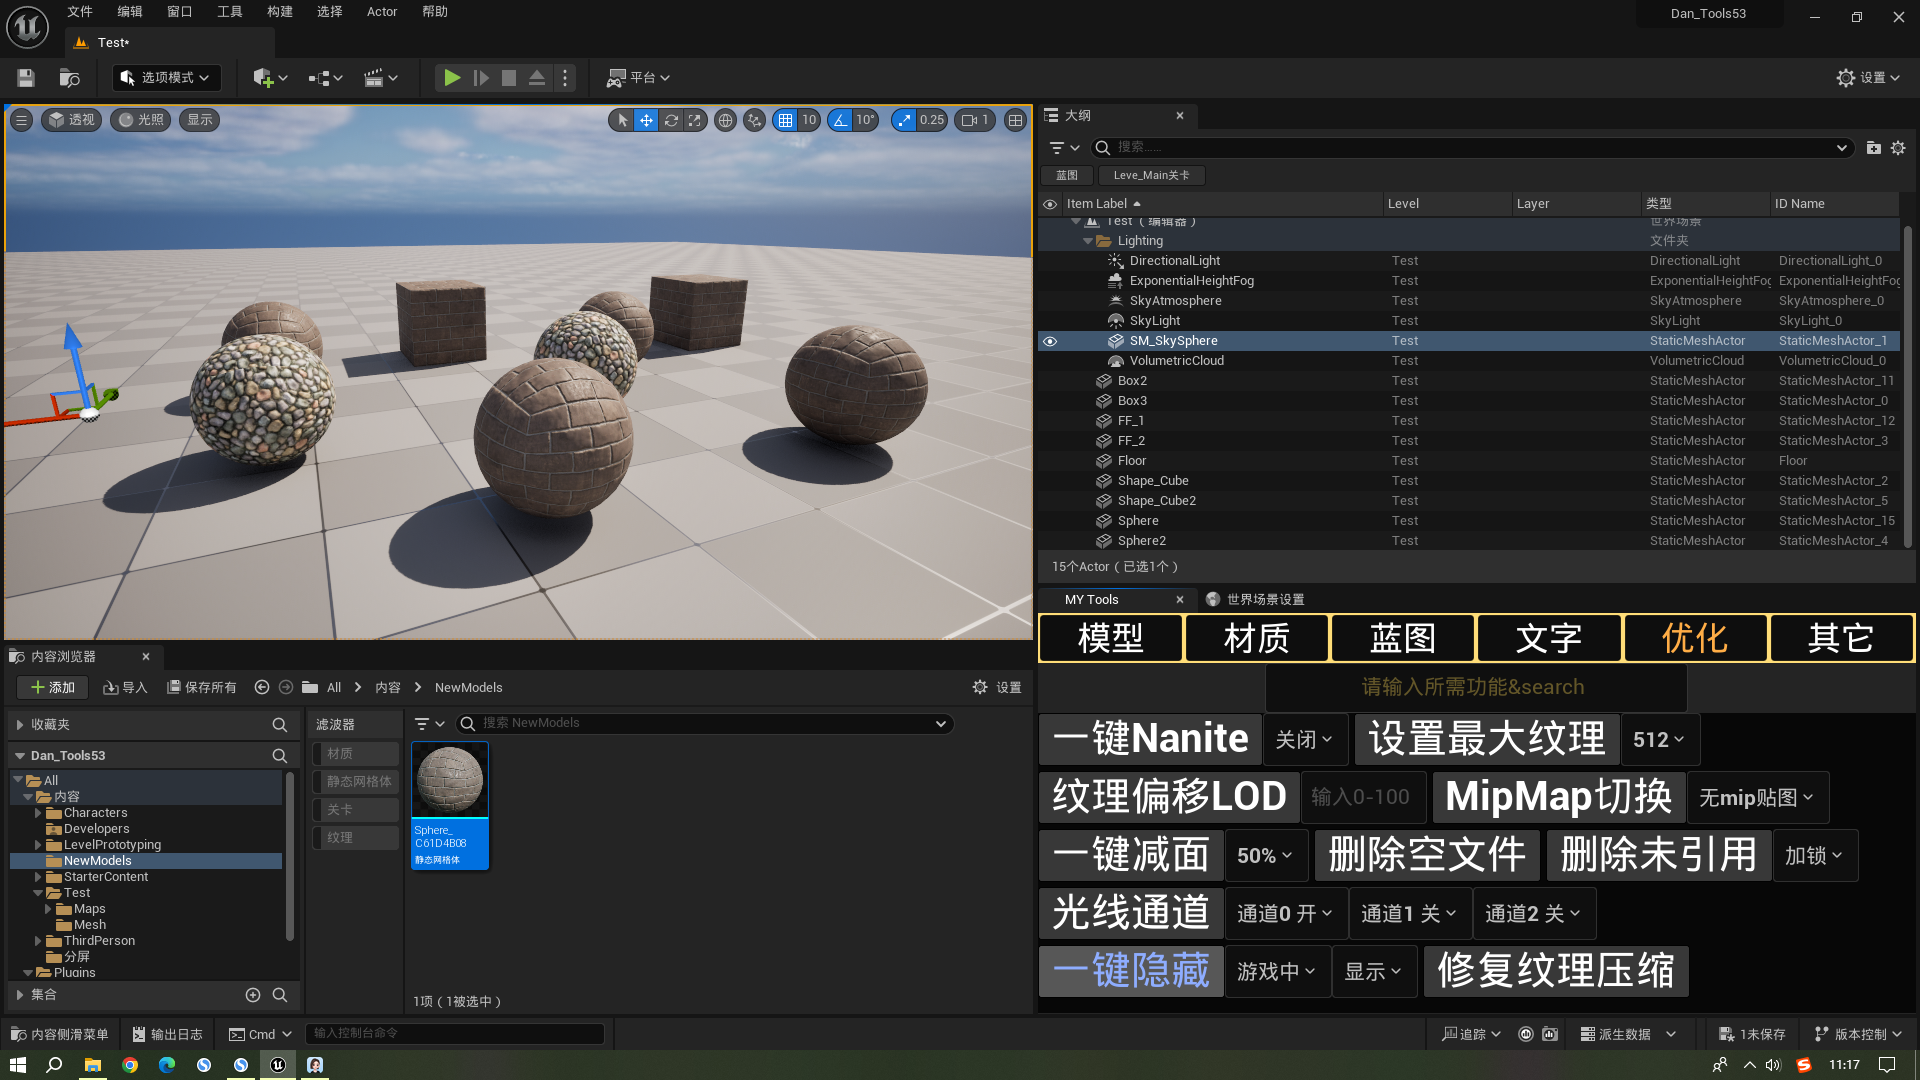Toggle world/local coordinate system globe icon
The width and height of the screenshot is (1920, 1080).
pos(725,120)
